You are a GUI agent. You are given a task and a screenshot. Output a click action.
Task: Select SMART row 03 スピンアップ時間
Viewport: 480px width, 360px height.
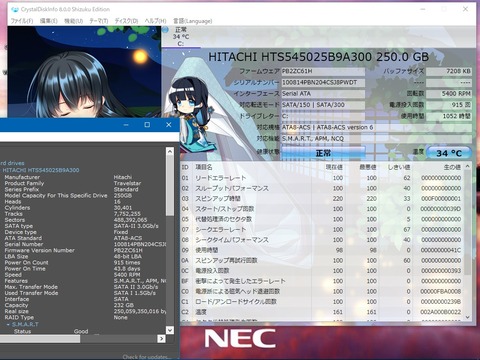click(322, 199)
